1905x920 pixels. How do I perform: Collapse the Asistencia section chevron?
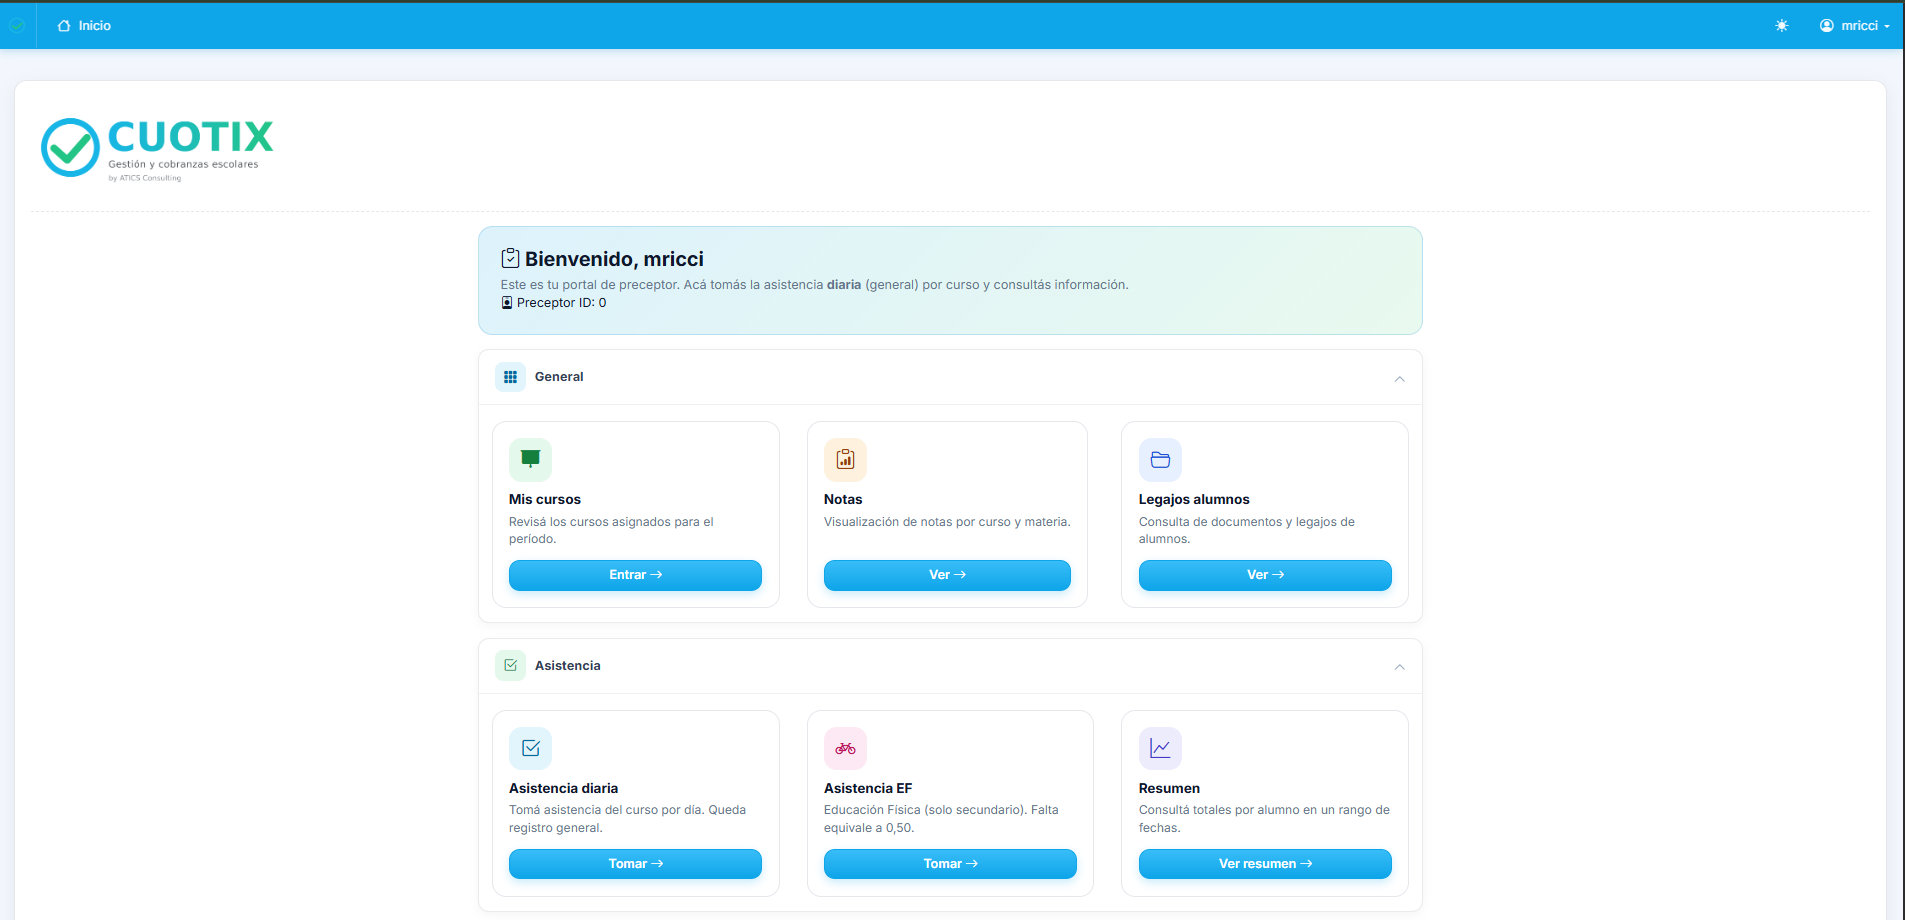point(1399,667)
